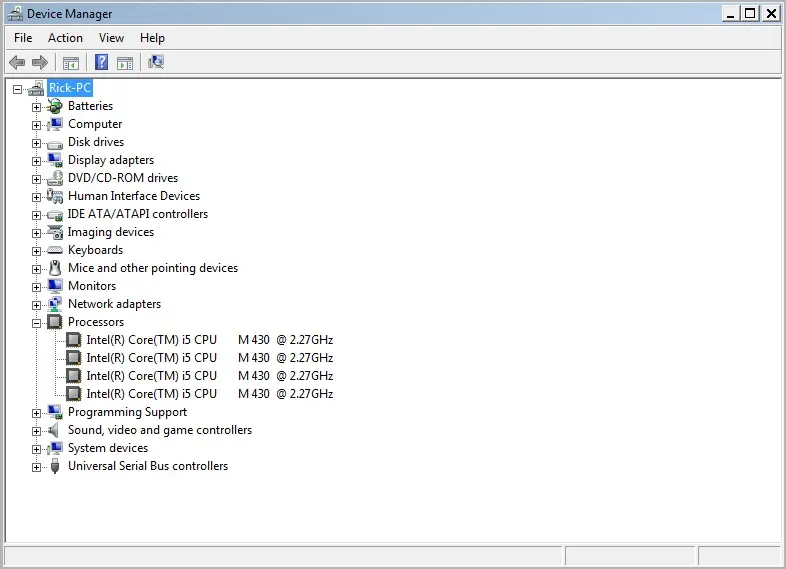The height and width of the screenshot is (569, 786).
Task: Select Human Interface Devices label
Action: (x=134, y=196)
